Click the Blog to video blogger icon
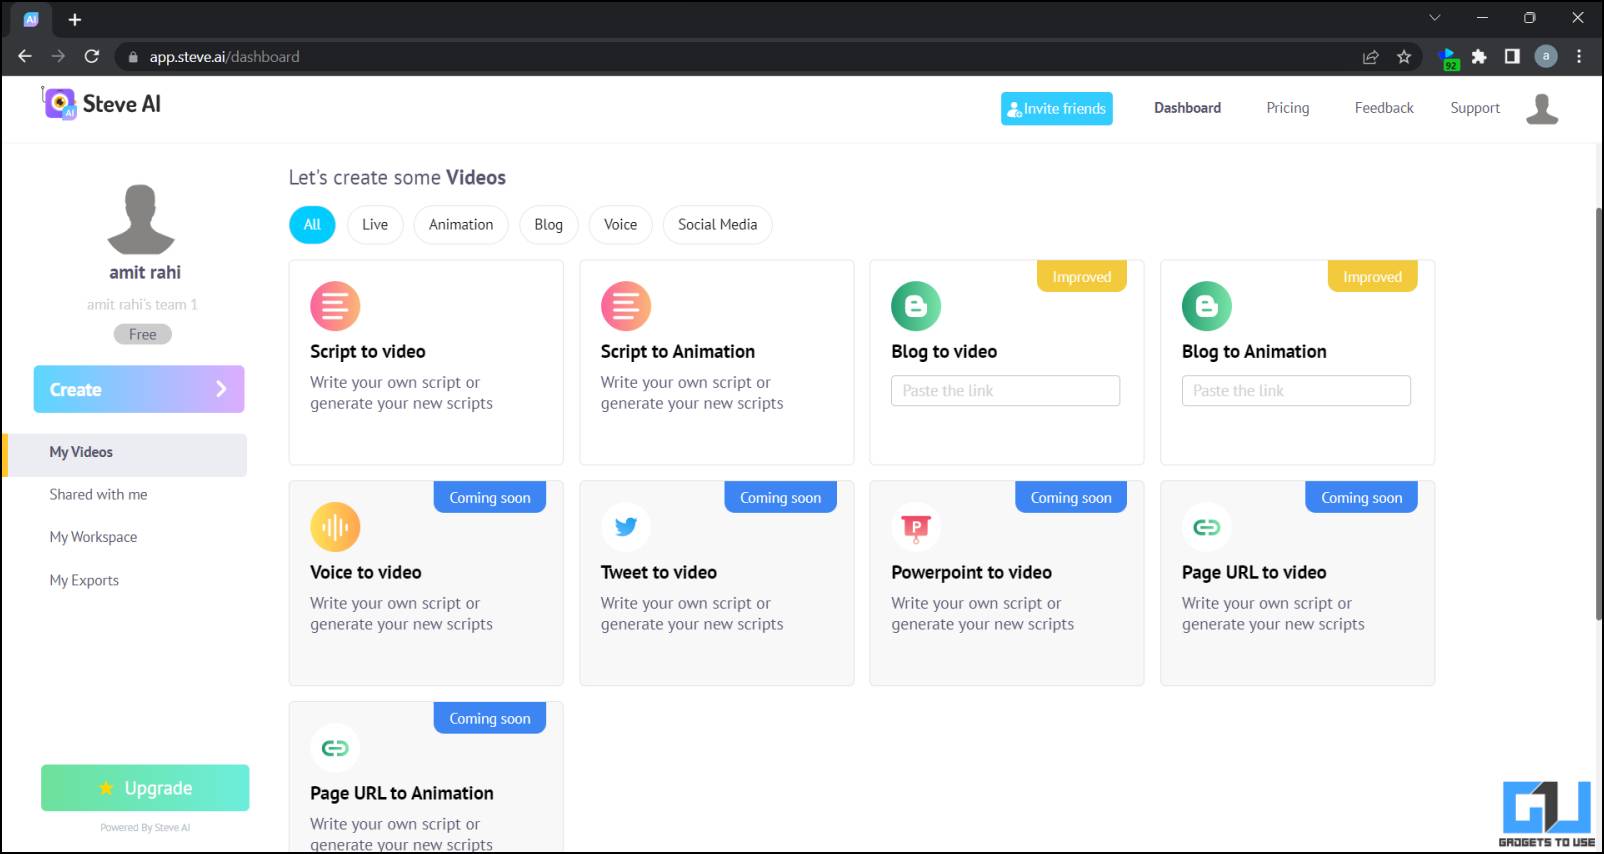 tap(916, 306)
